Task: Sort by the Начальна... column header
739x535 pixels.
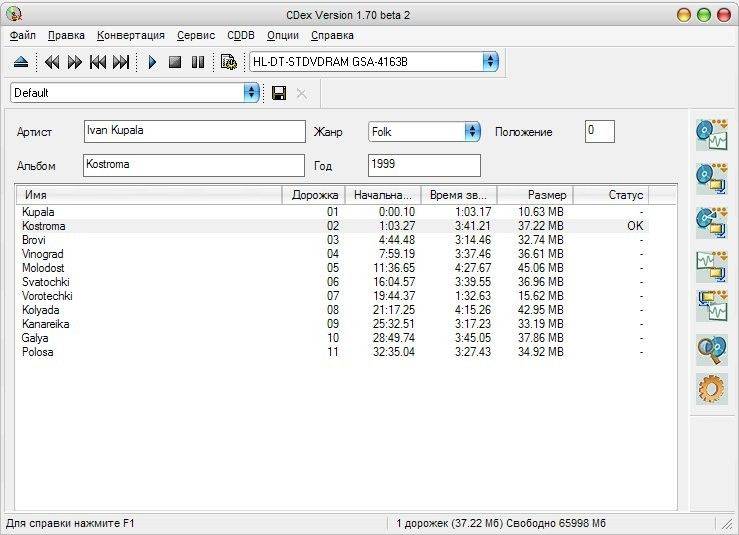Action: pos(383,195)
